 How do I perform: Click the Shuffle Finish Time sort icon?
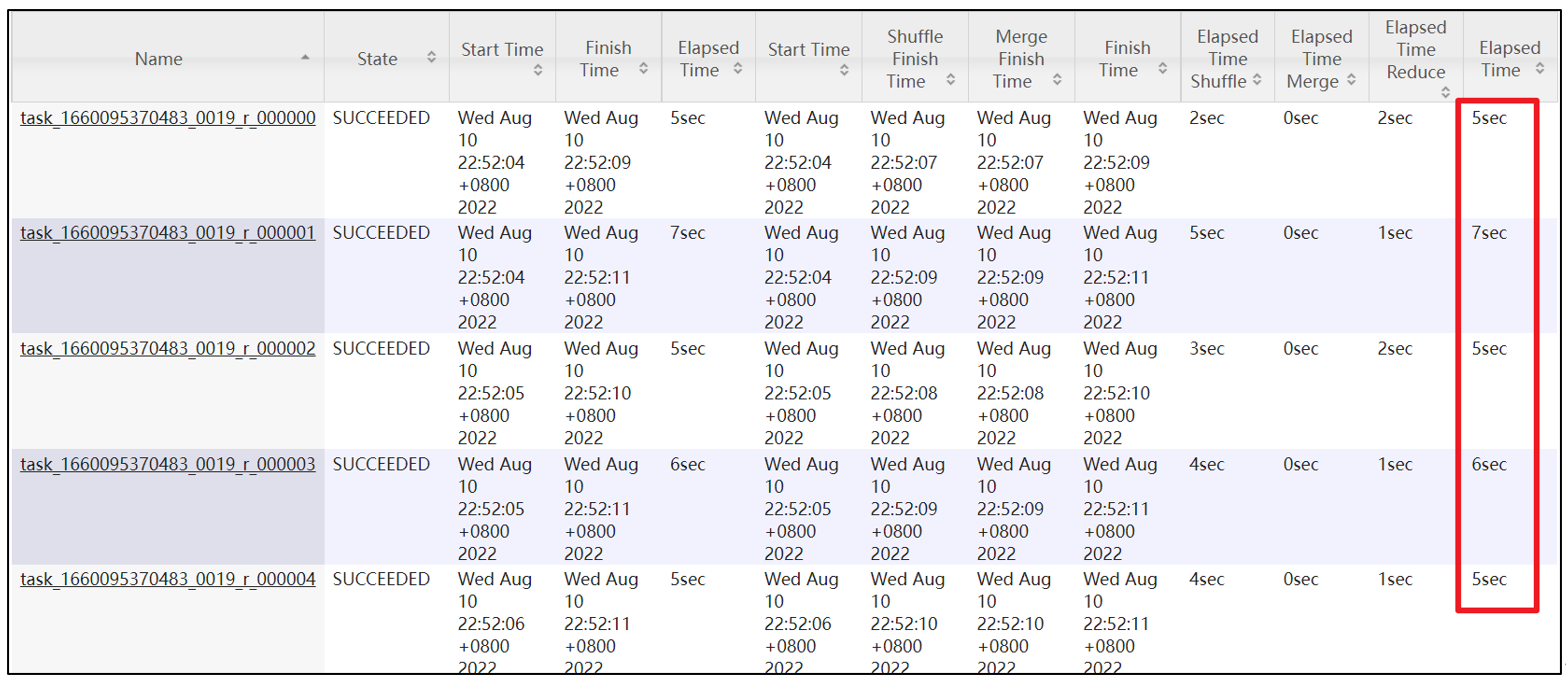click(951, 80)
